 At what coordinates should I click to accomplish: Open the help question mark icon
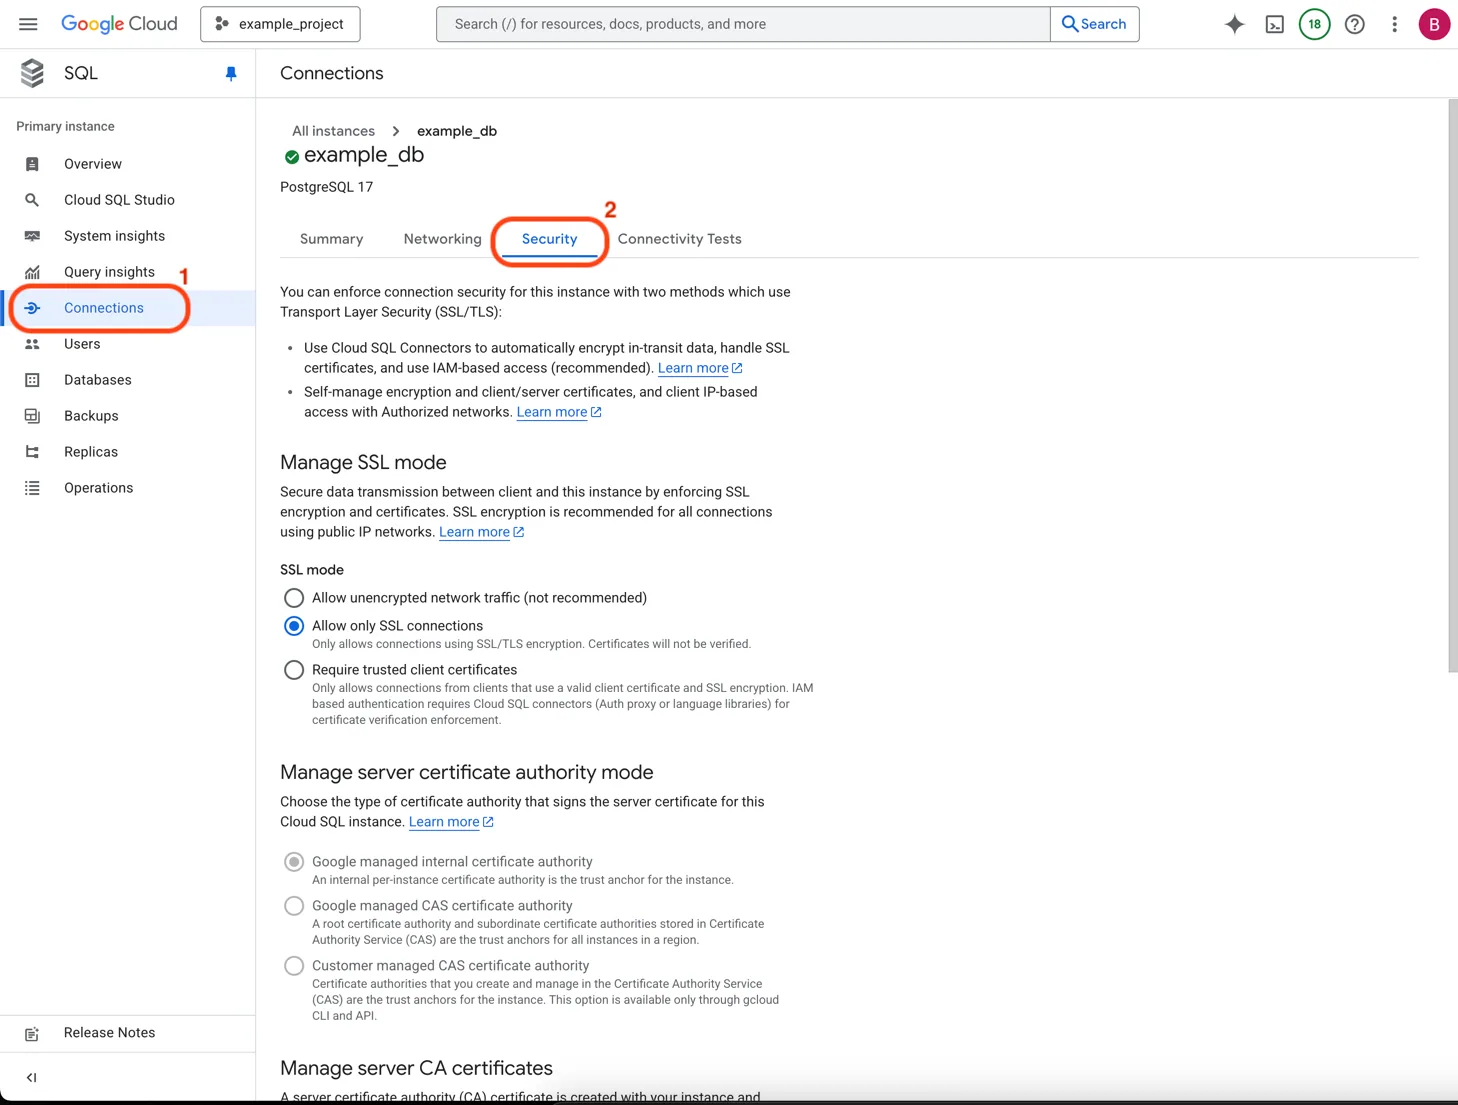[x=1355, y=24]
